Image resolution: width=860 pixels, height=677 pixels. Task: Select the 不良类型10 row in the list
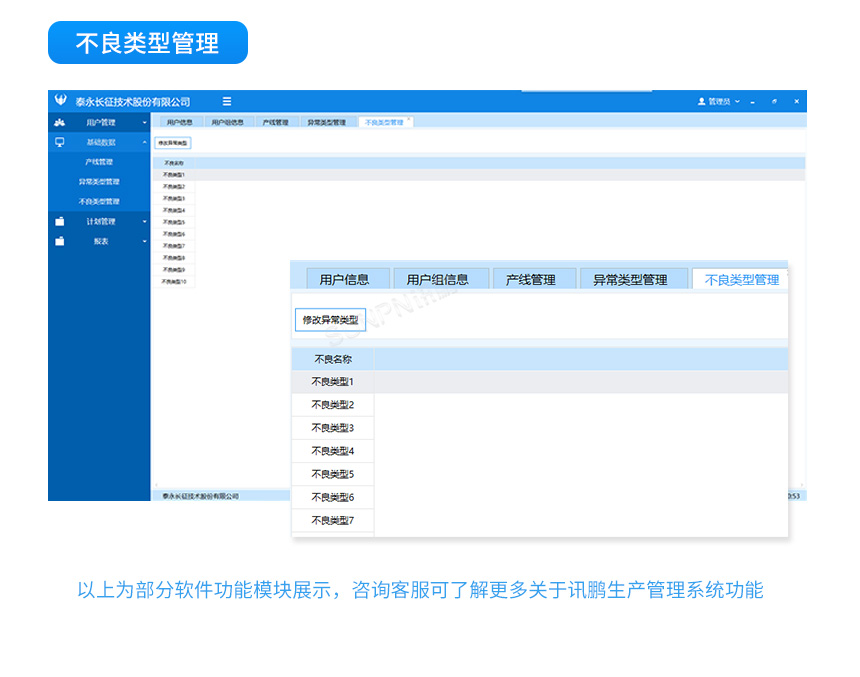[x=174, y=282]
